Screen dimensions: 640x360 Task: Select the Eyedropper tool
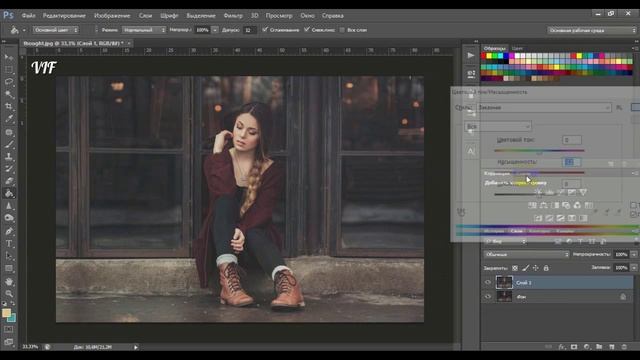(x=9, y=119)
